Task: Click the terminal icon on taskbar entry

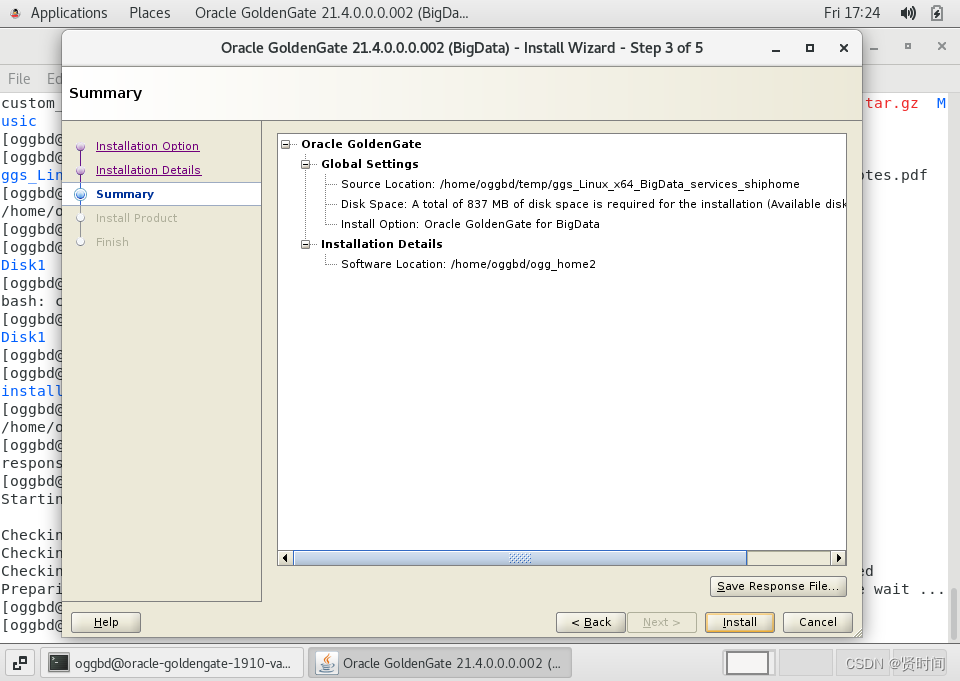Action: coord(59,663)
